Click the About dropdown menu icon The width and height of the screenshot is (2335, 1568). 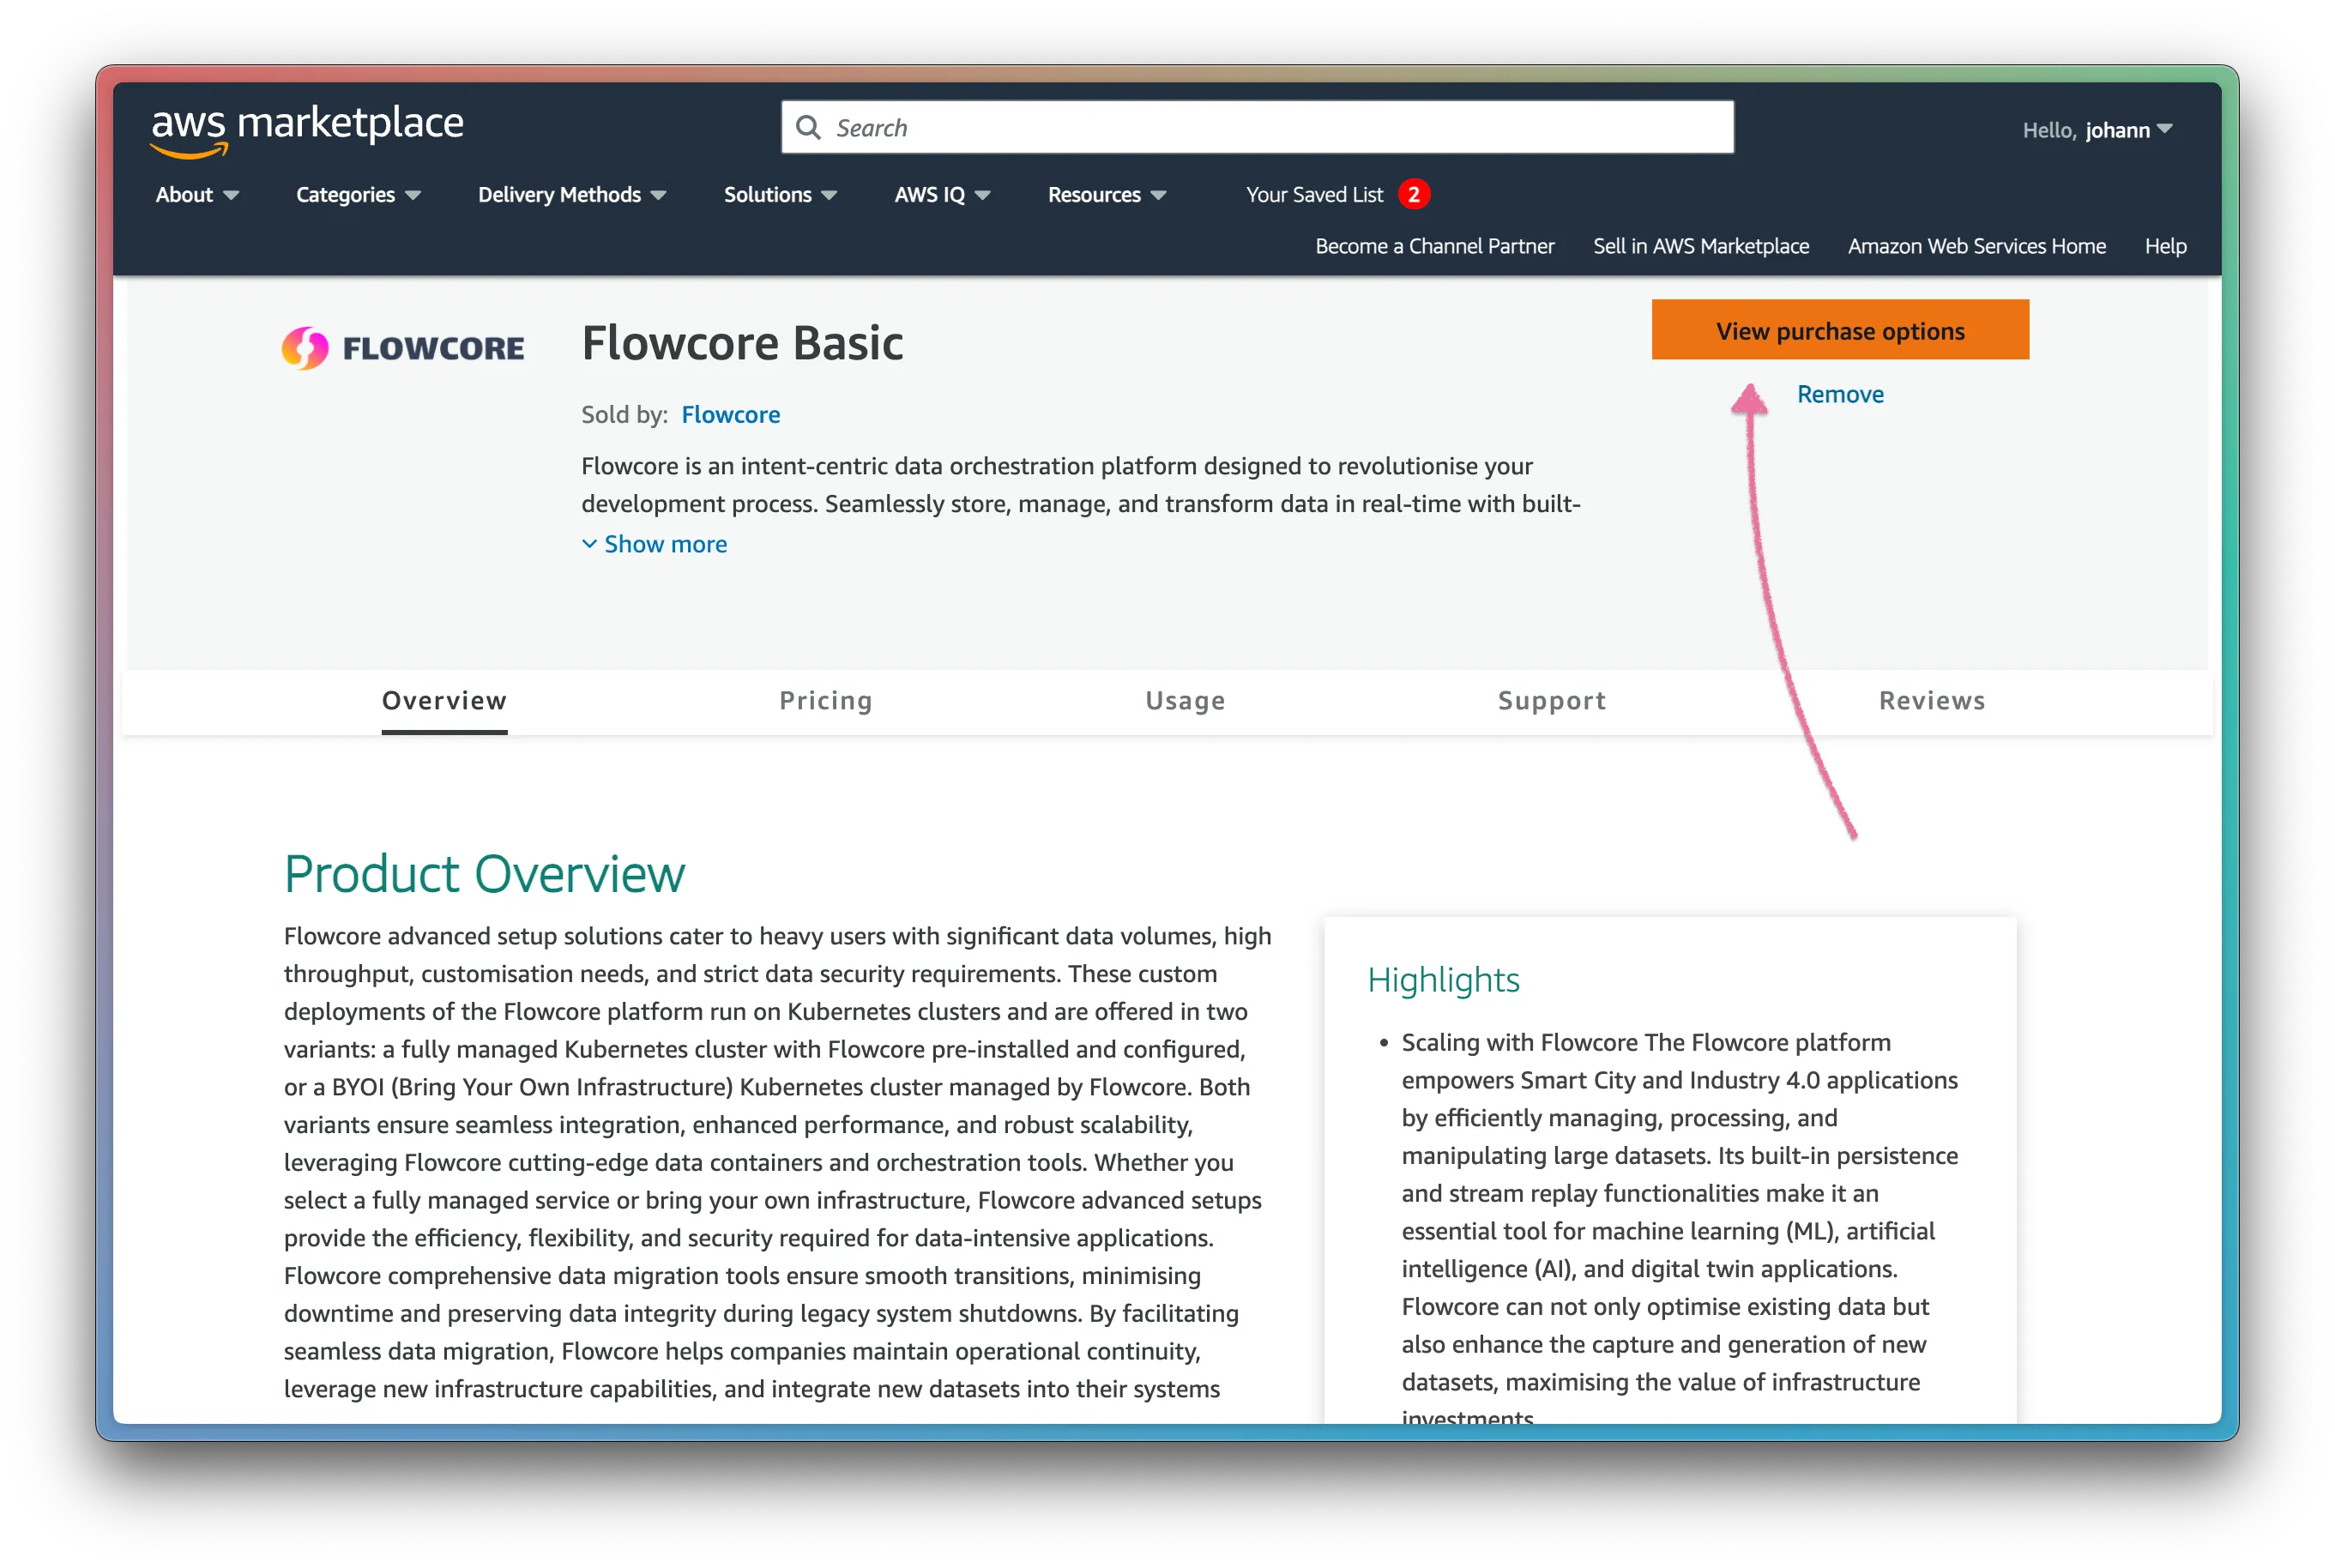tap(232, 194)
